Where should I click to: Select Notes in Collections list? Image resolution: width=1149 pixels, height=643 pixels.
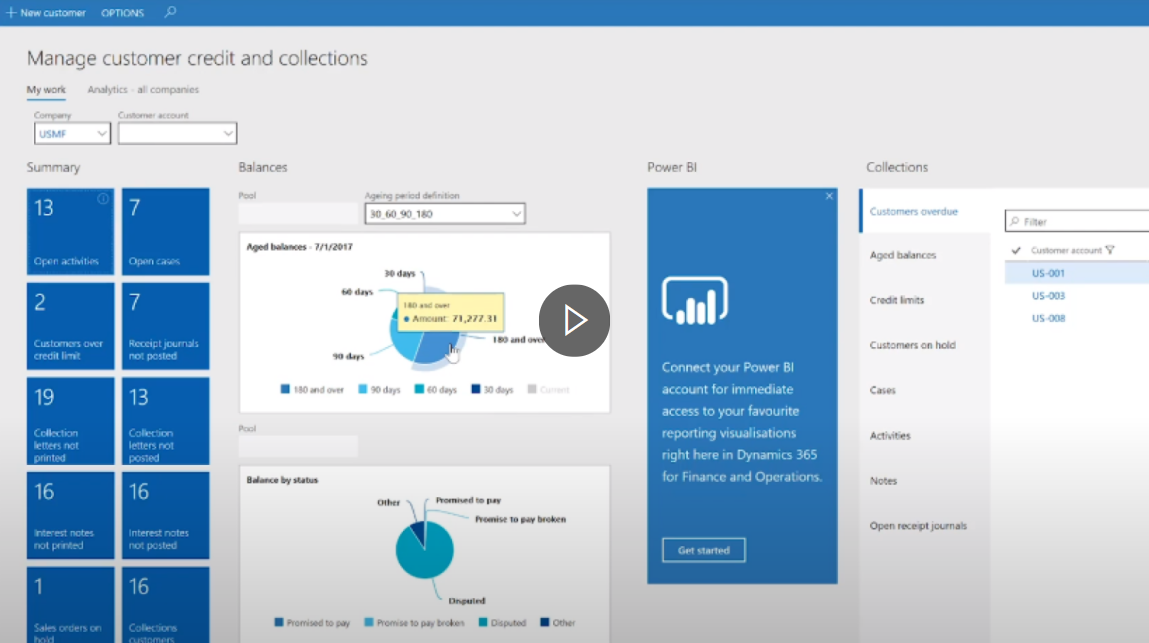point(883,481)
